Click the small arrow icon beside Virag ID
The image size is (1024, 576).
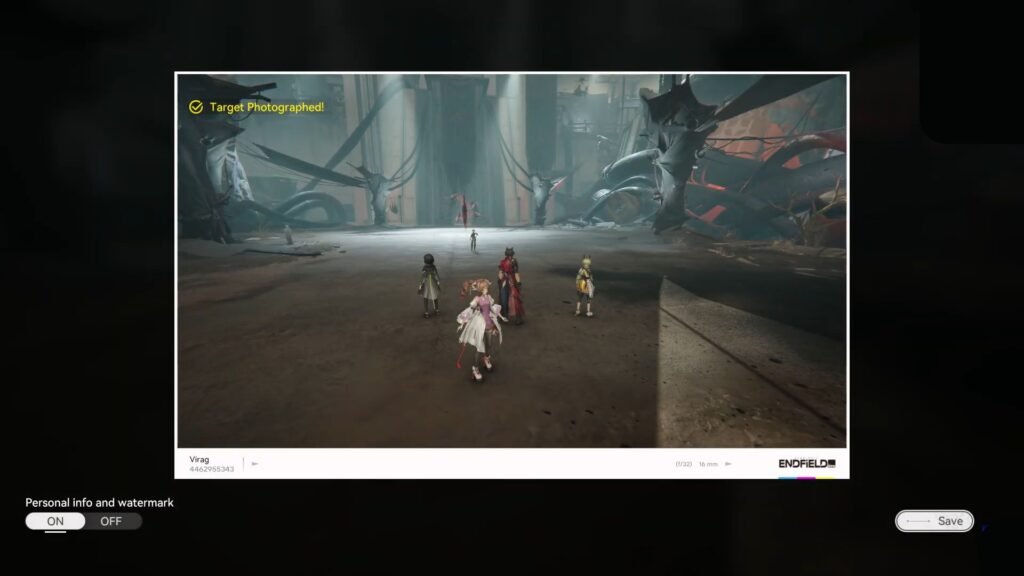coord(255,464)
